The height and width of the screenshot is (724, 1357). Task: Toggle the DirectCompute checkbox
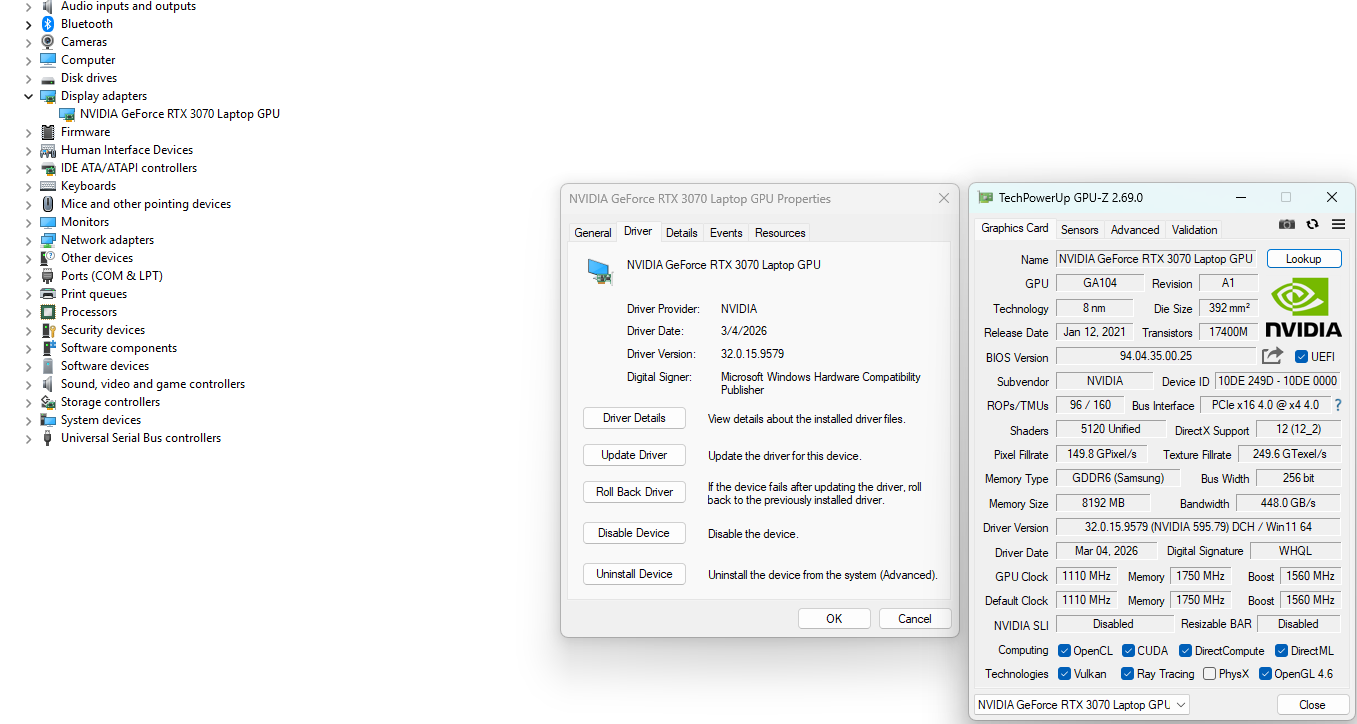coord(1186,651)
